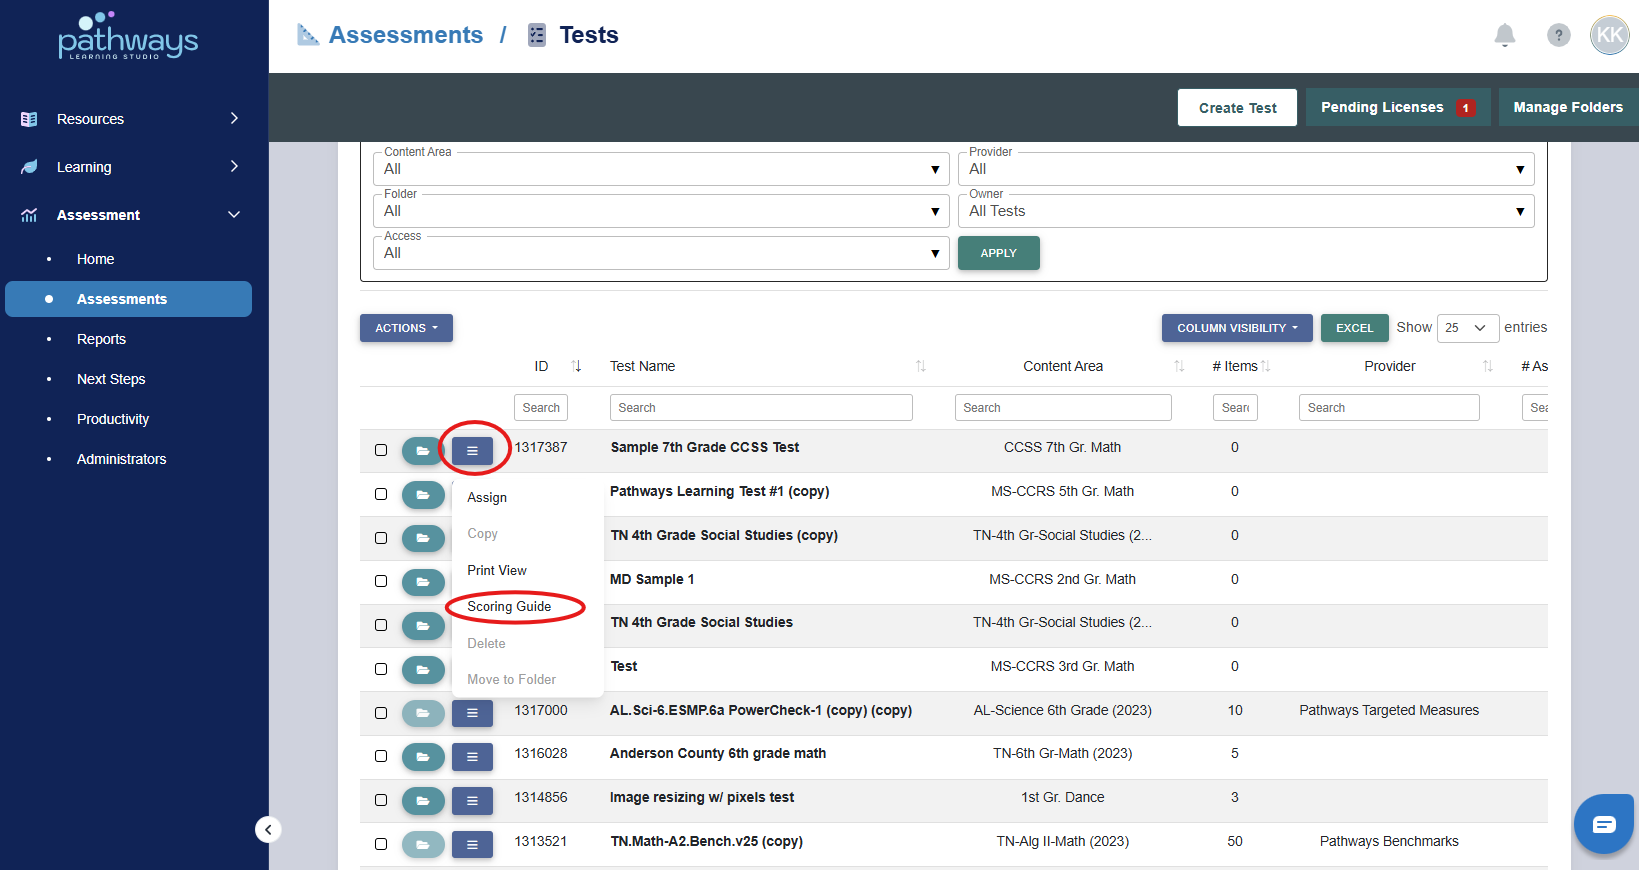Choose Assign from the context menu

tap(487, 498)
